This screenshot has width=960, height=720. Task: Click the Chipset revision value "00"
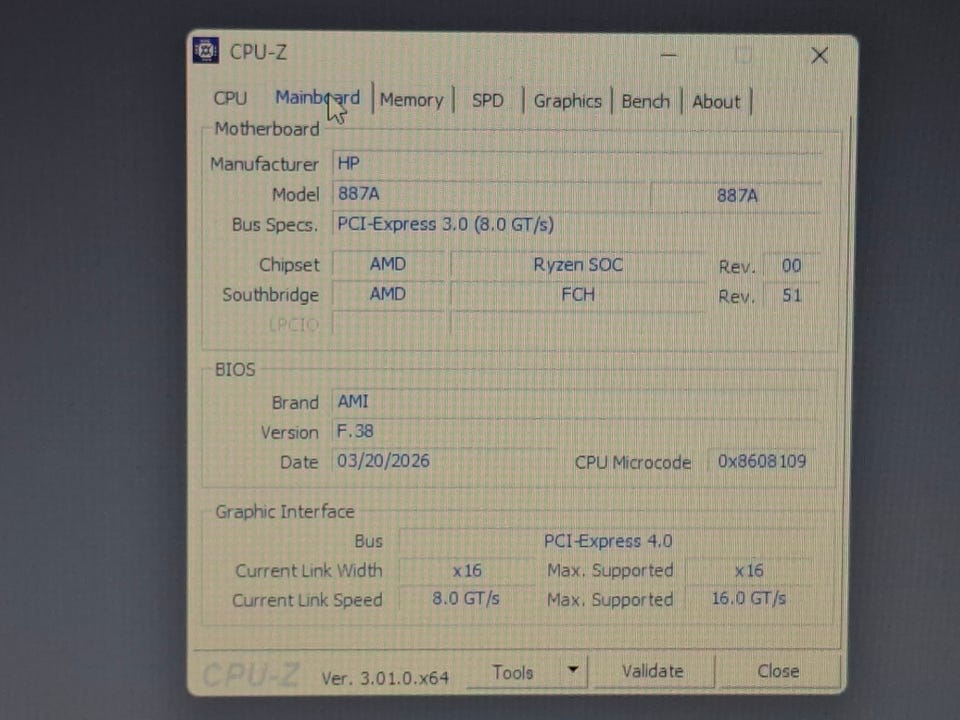point(791,266)
